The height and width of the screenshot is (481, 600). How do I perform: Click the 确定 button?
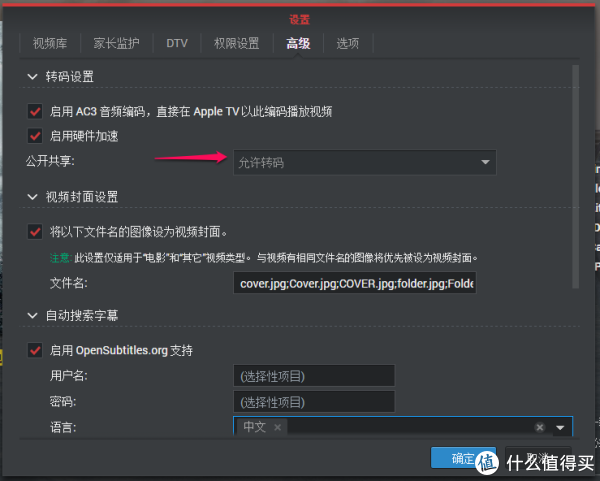(x=463, y=458)
